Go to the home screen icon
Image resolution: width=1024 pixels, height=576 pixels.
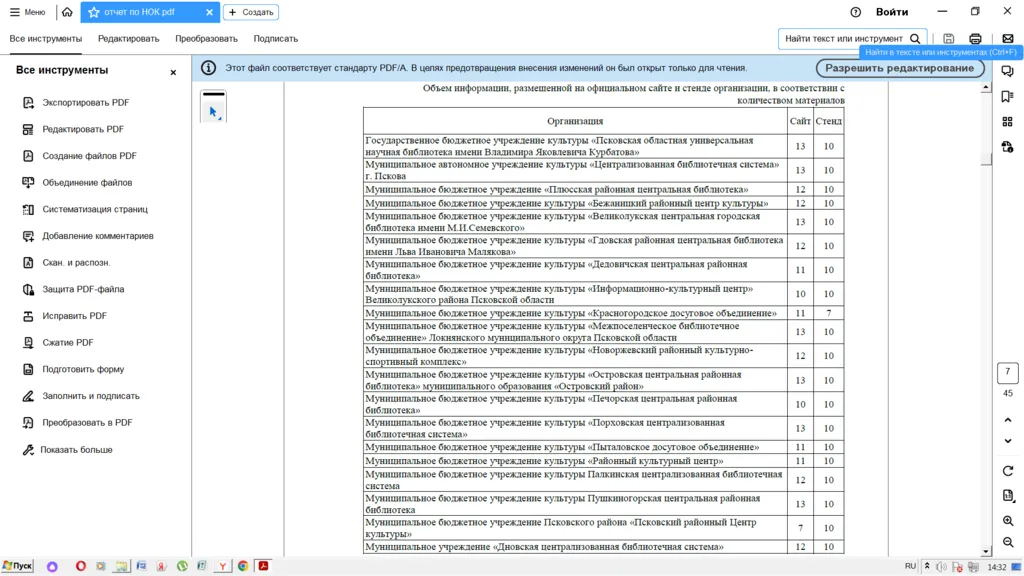(x=67, y=13)
